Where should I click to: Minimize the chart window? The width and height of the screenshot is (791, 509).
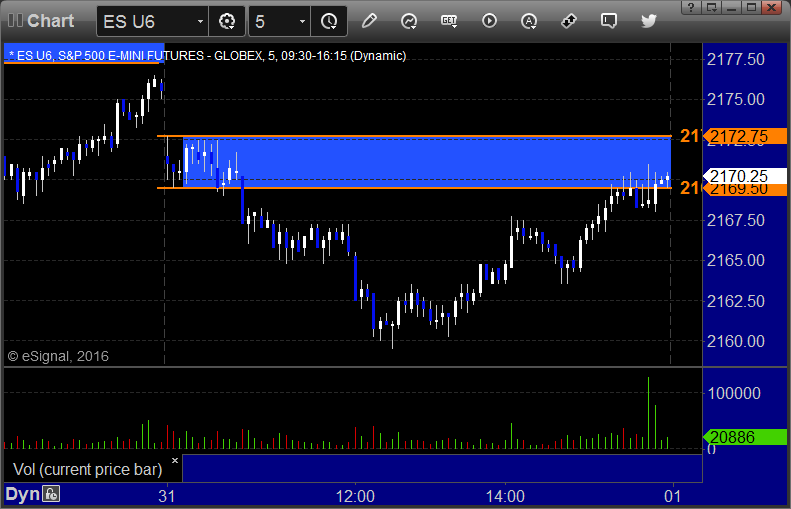731,7
